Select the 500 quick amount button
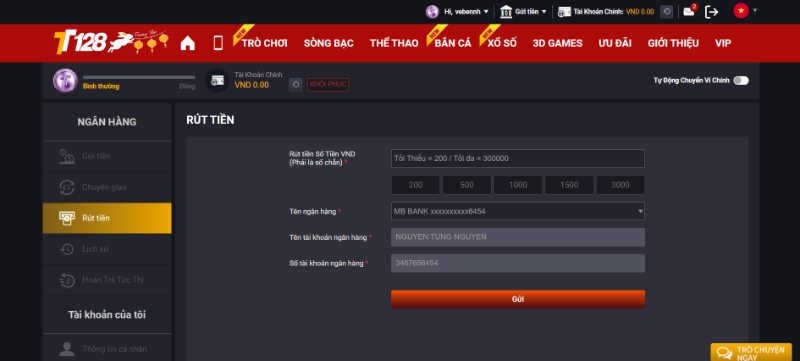Viewport: 800px width, 361px height. 467,185
